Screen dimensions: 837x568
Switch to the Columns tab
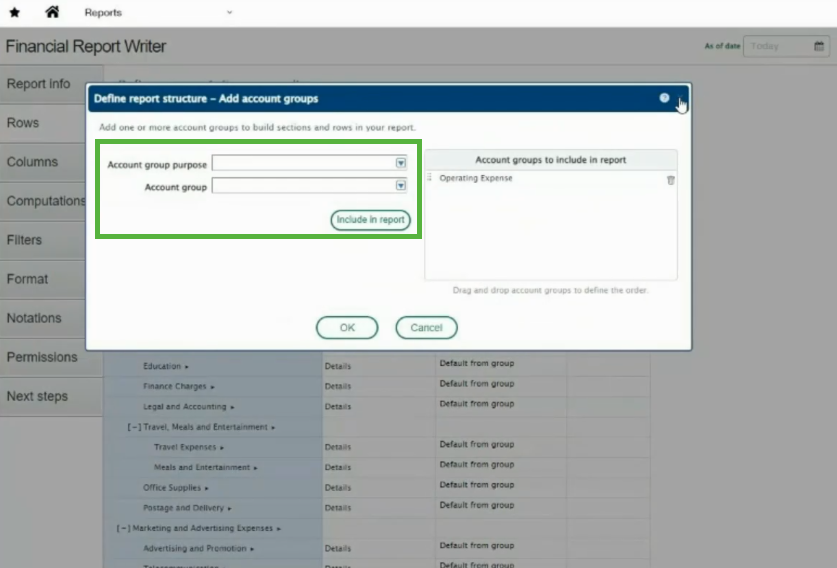pos(43,162)
